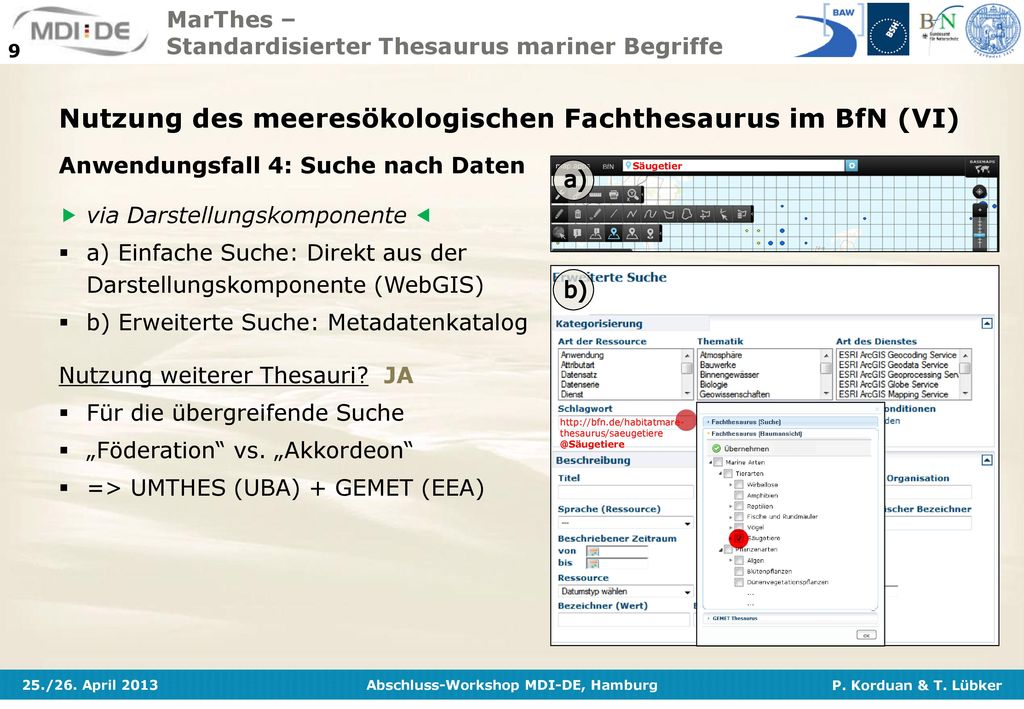
Task: Check the Amphibien checkbox
Action: coord(739,496)
